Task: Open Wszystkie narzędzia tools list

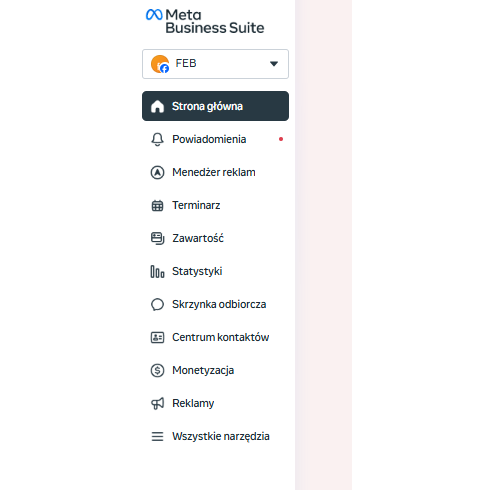Action: [x=215, y=436]
